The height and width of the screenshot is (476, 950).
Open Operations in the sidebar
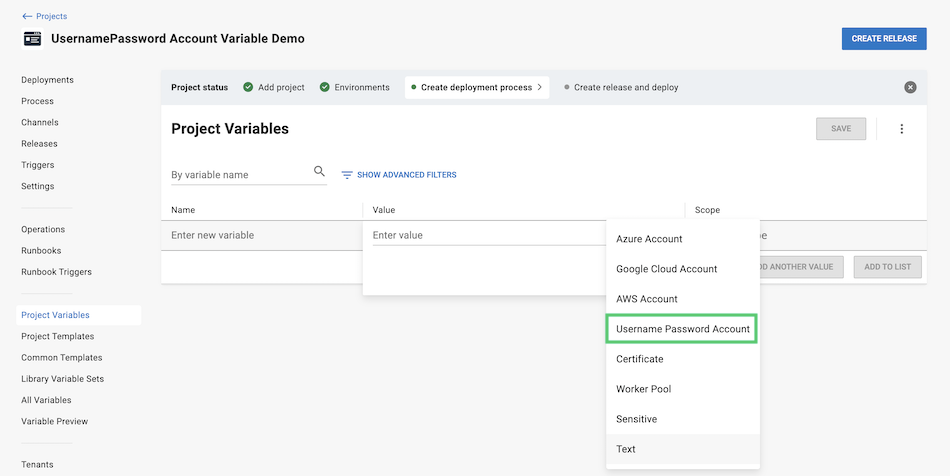tap(43, 230)
